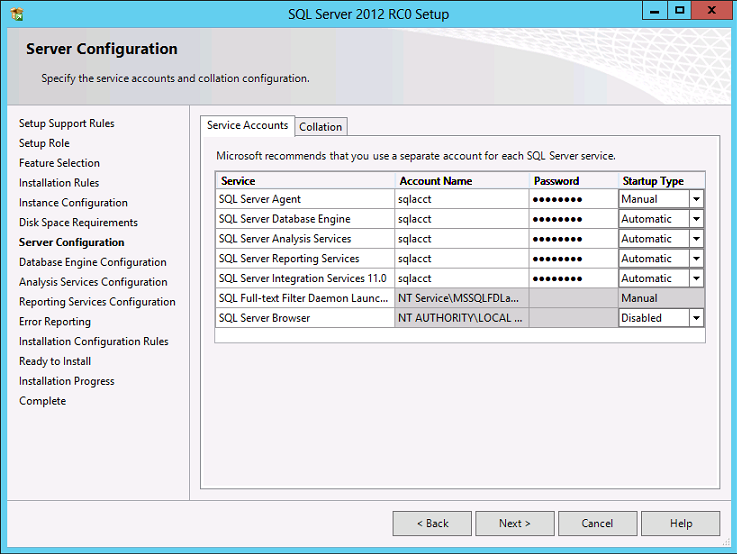Image resolution: width=737 pixels, height=554 pixels.
Task: Click the Account Name column header
Action: coord(462,181)
